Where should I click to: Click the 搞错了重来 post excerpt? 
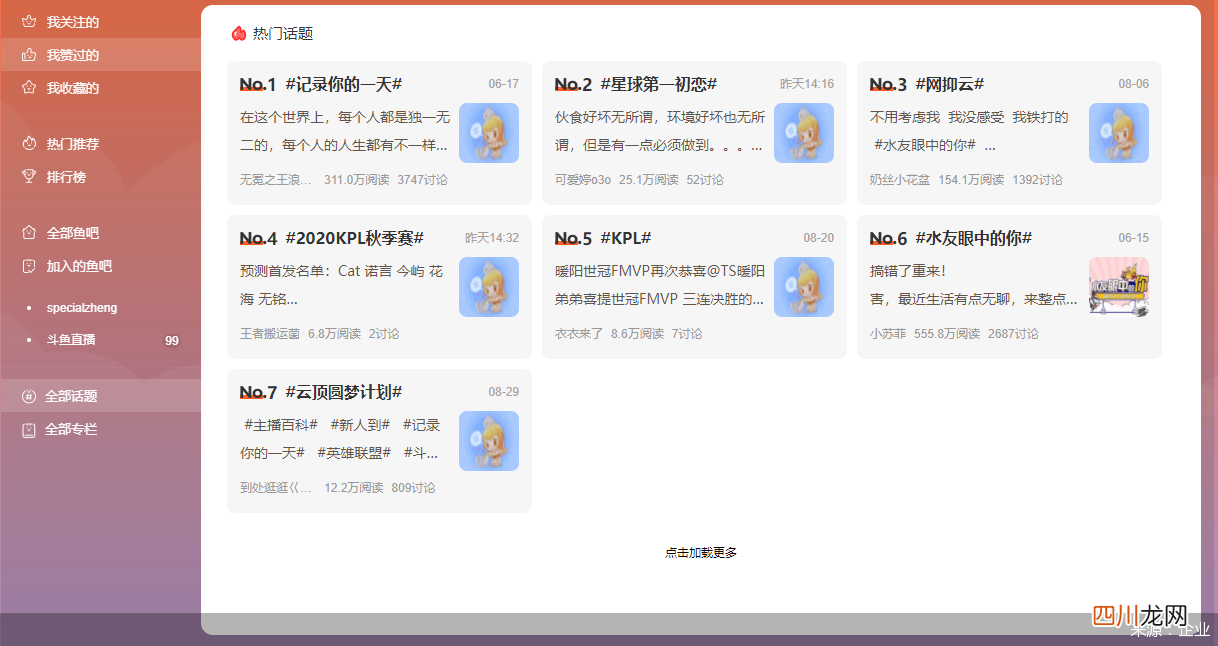(974, 284)
